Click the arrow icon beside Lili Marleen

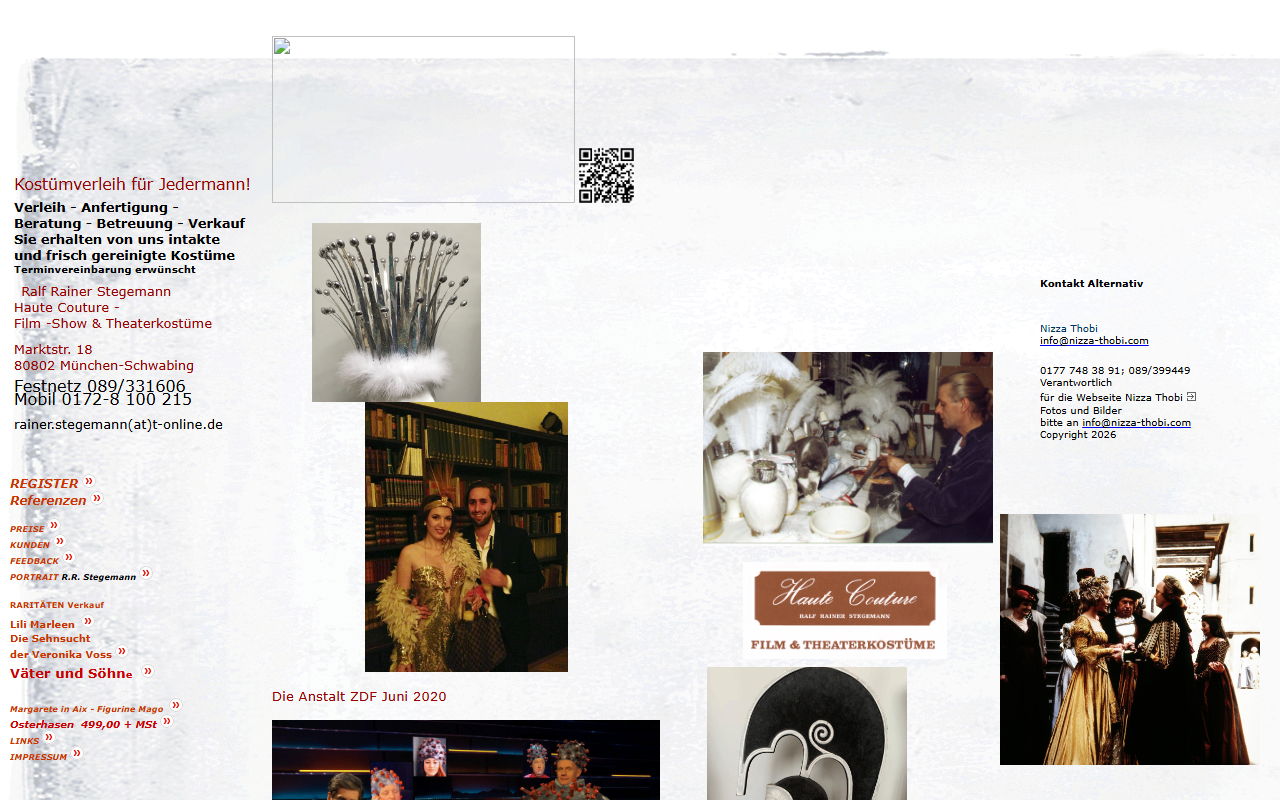point(88,622)
